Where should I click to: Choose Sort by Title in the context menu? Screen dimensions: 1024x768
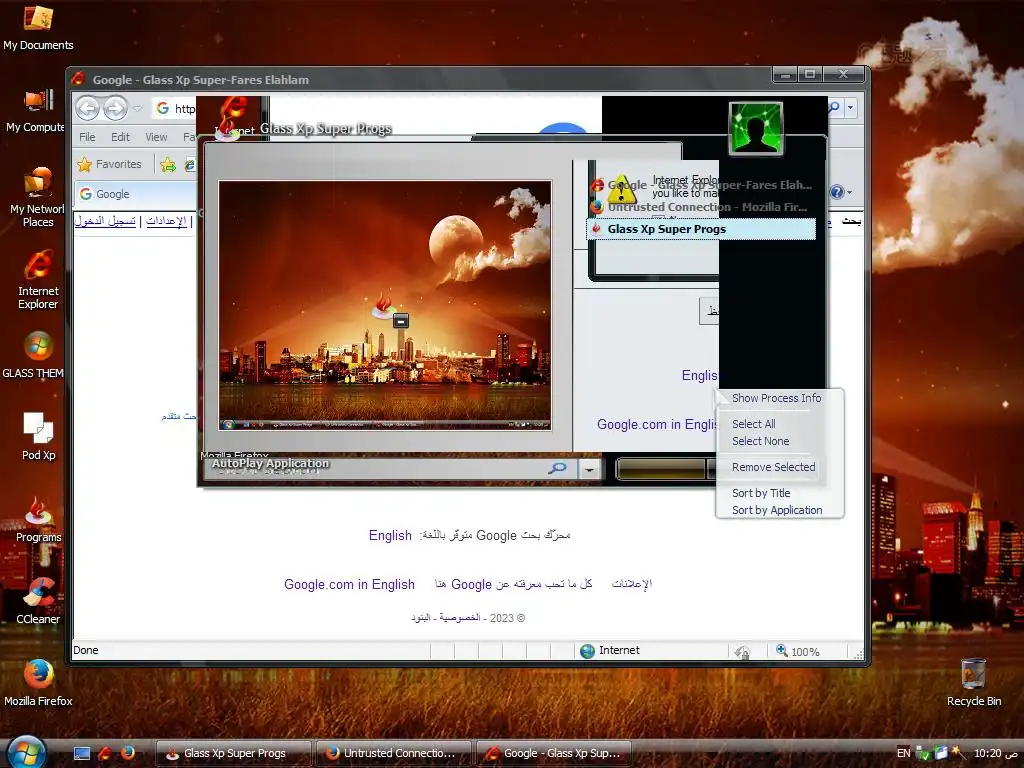761,493
